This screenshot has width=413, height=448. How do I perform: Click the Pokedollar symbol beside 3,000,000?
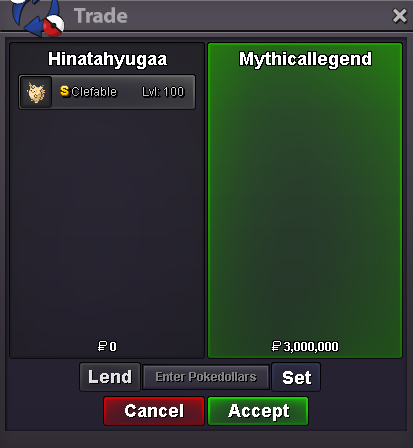click(x=277, y=346)
